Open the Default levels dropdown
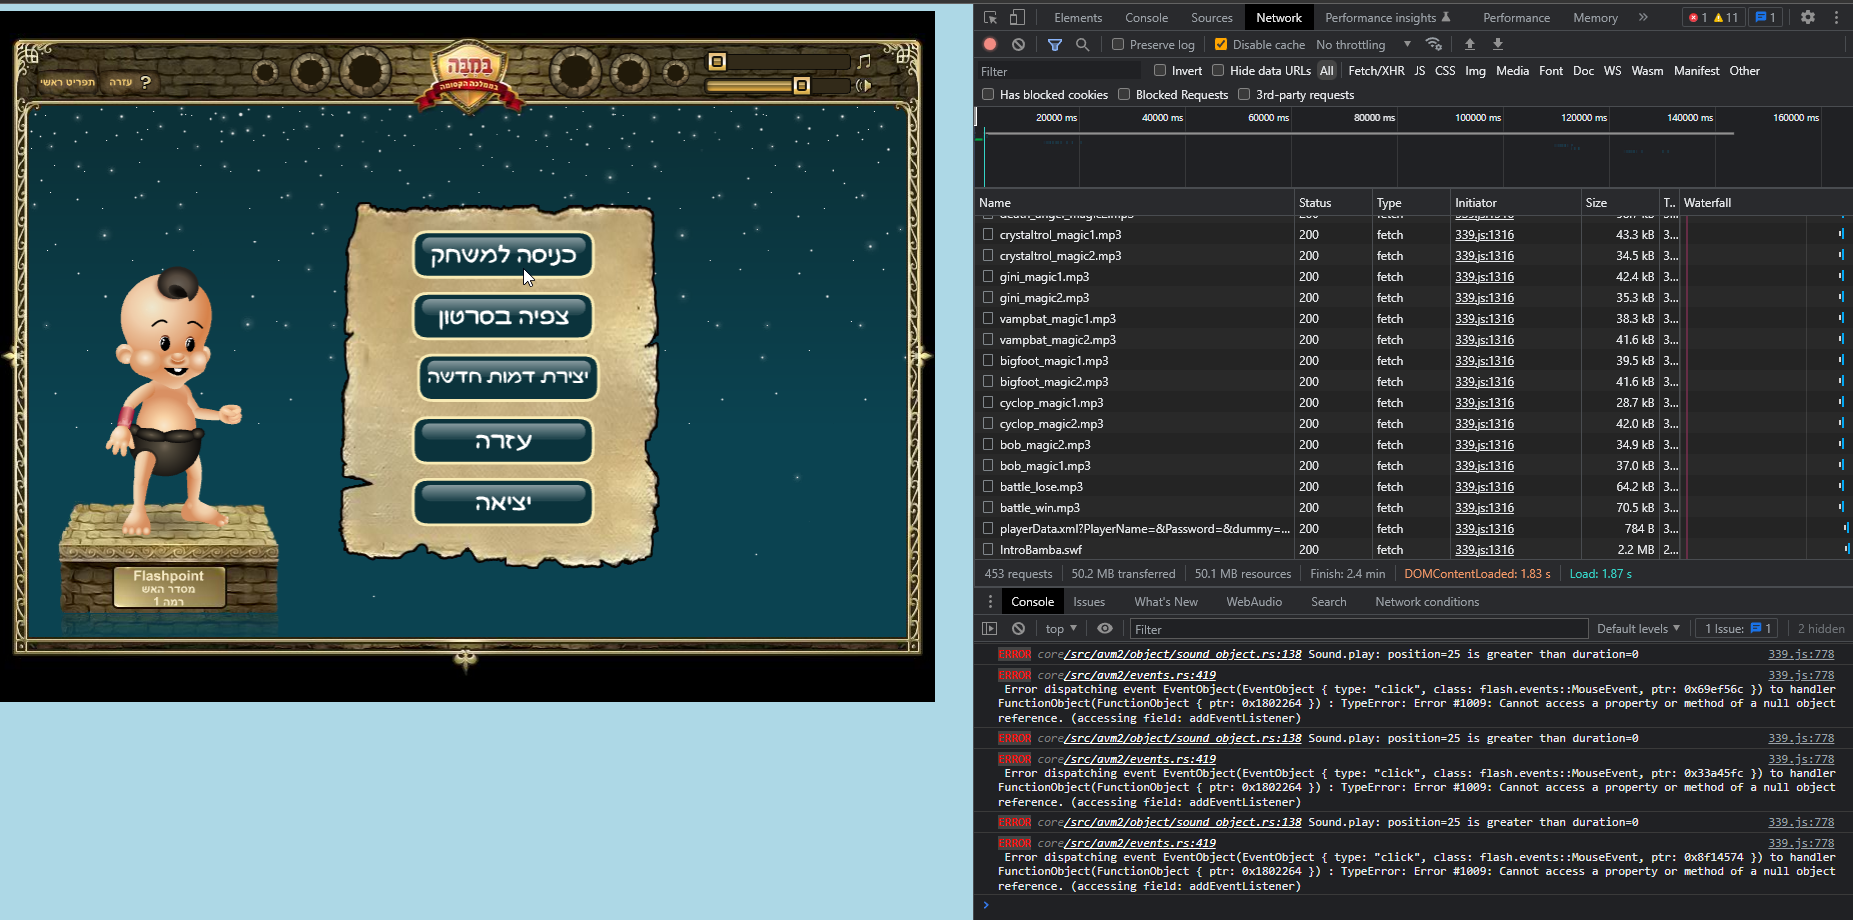 pos(1637,628)
